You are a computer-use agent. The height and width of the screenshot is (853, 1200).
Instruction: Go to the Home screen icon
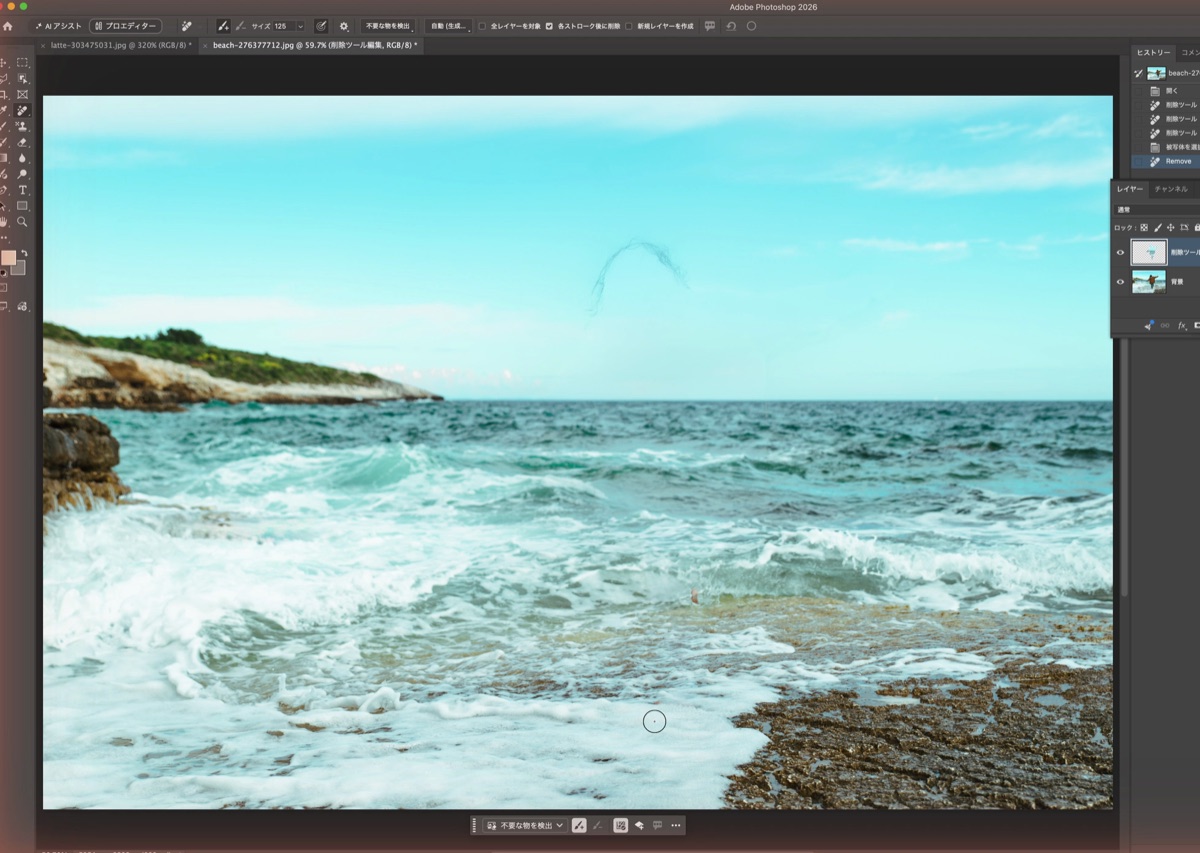click(x=7, y=26)
